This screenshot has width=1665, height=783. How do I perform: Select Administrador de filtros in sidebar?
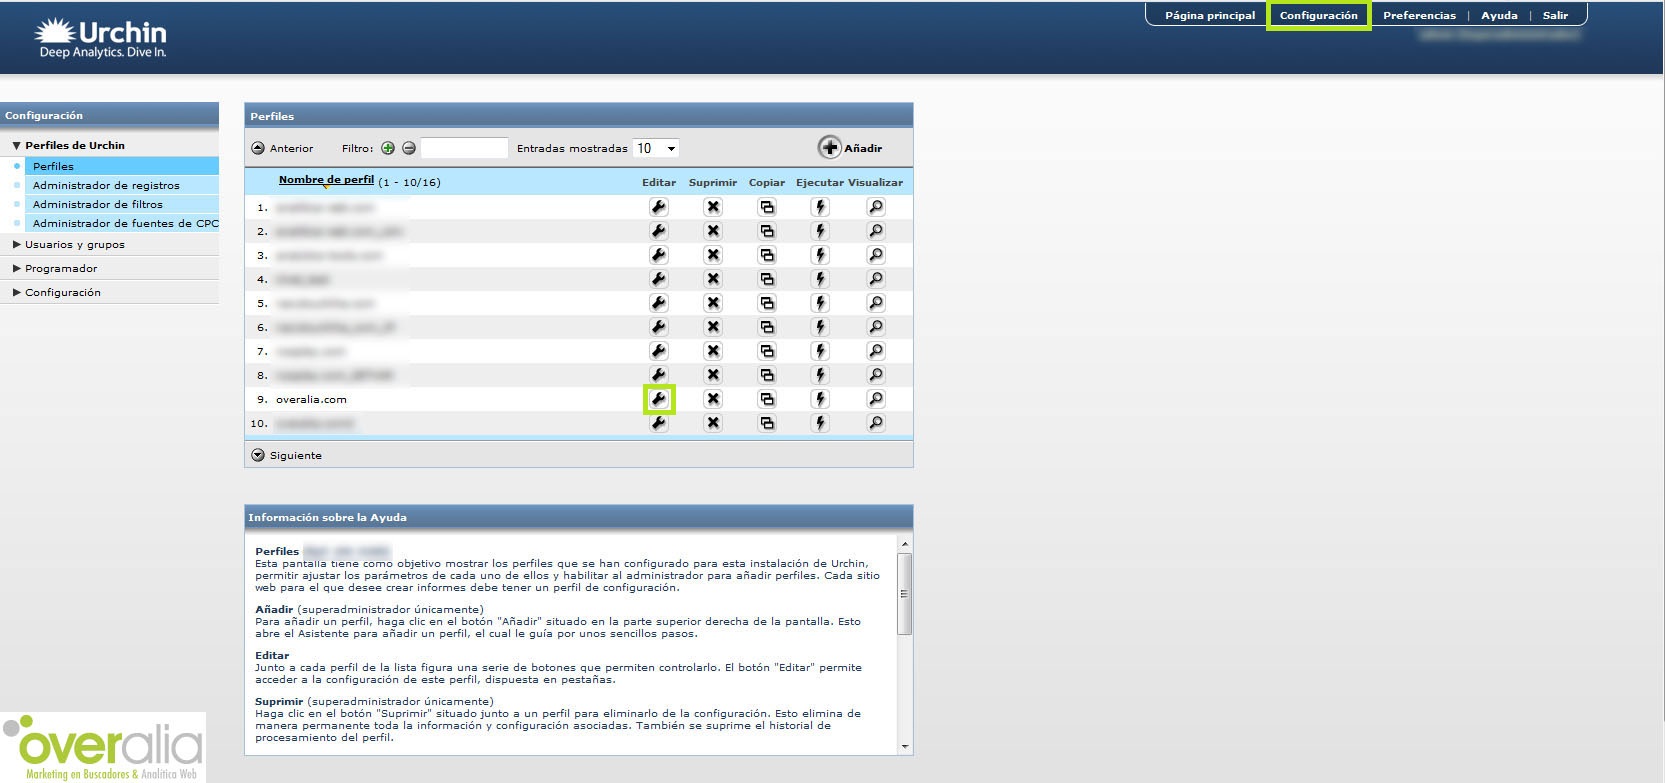click(97, 204)
